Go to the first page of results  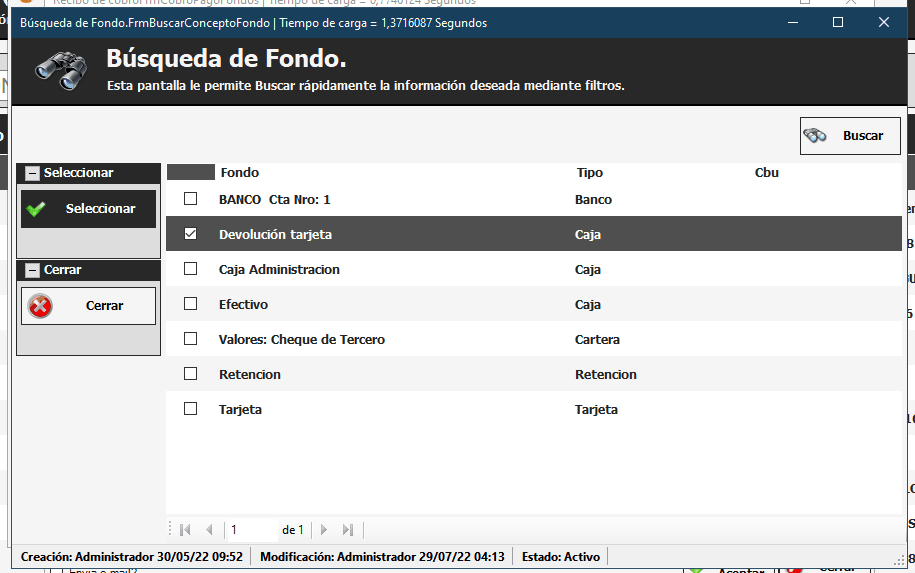pyautogui.click(x=185, y=530)
